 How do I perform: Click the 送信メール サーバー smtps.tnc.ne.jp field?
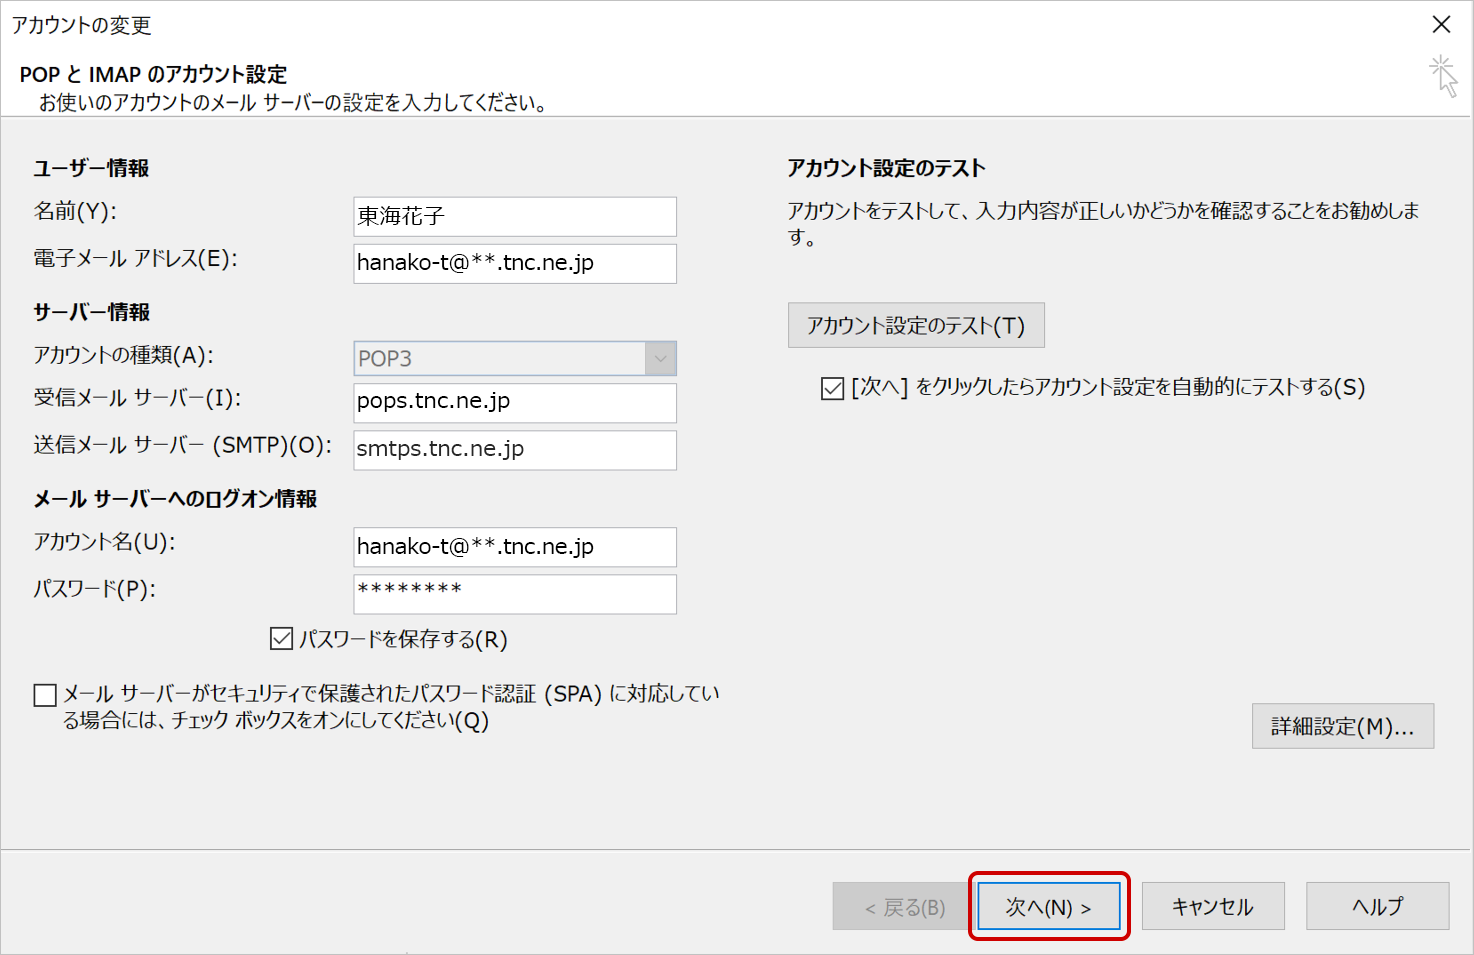(x=515, y=449)
